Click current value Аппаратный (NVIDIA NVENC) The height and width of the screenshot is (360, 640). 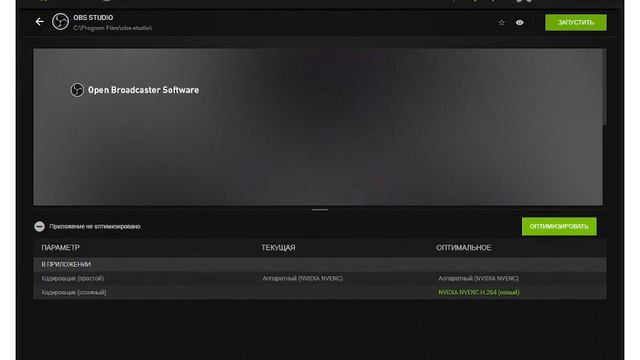(302, 278)
